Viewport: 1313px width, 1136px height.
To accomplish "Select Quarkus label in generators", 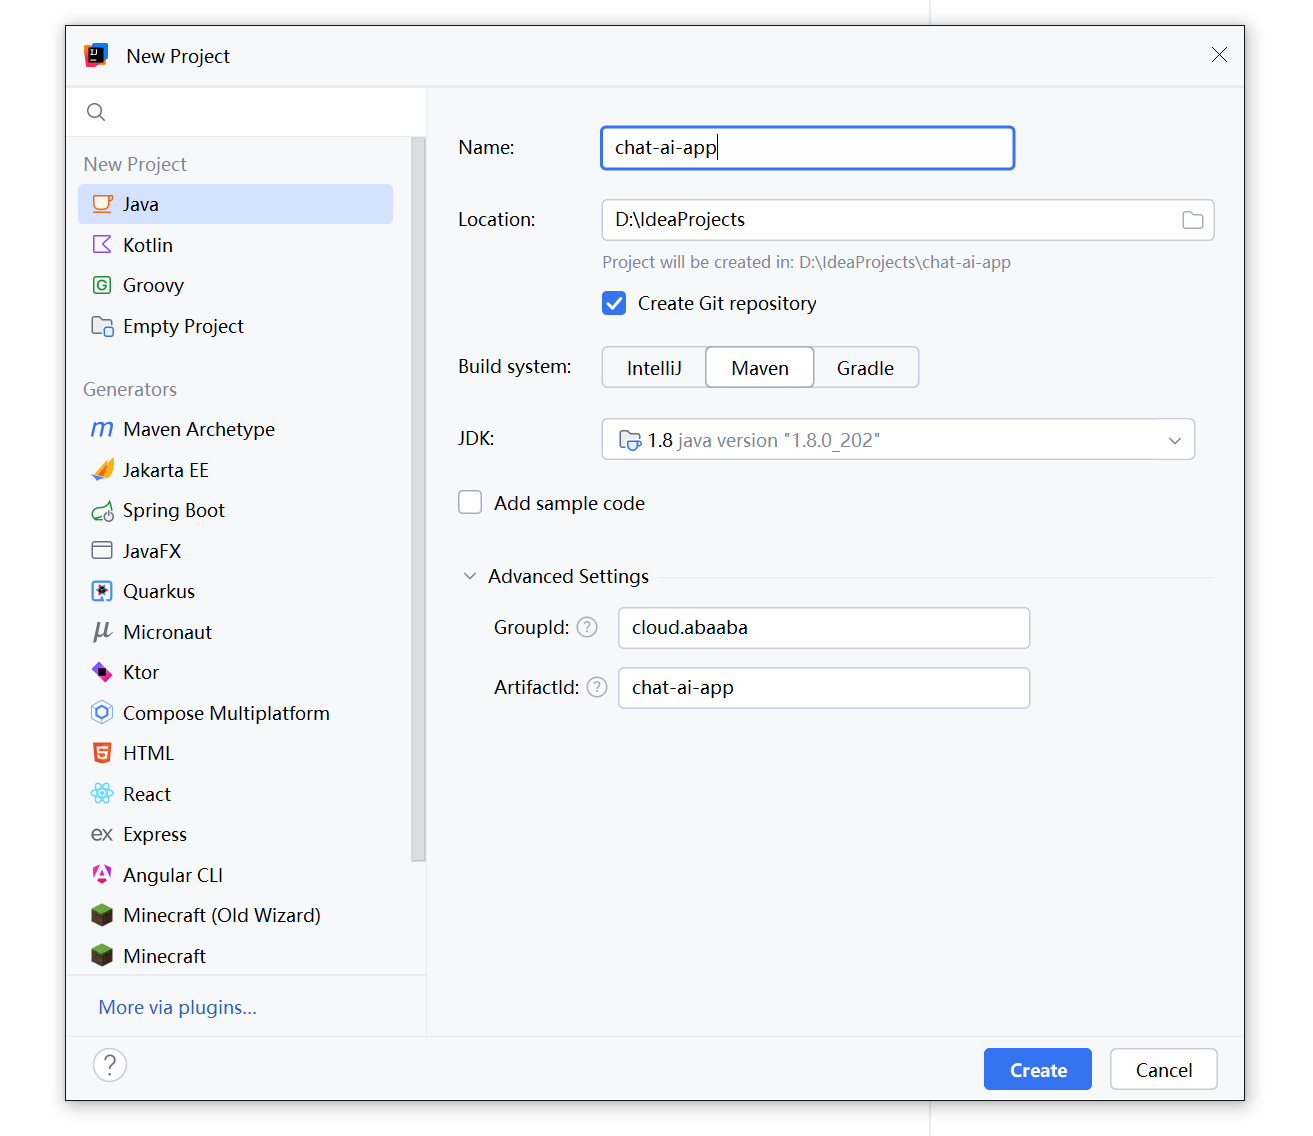I will tap(159, 591).
